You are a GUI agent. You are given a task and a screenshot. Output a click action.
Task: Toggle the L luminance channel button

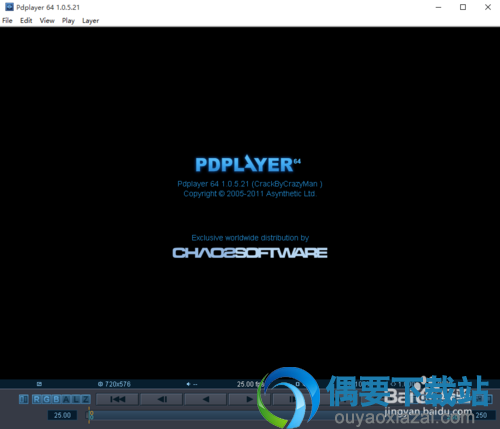click(x=76, y=399)
